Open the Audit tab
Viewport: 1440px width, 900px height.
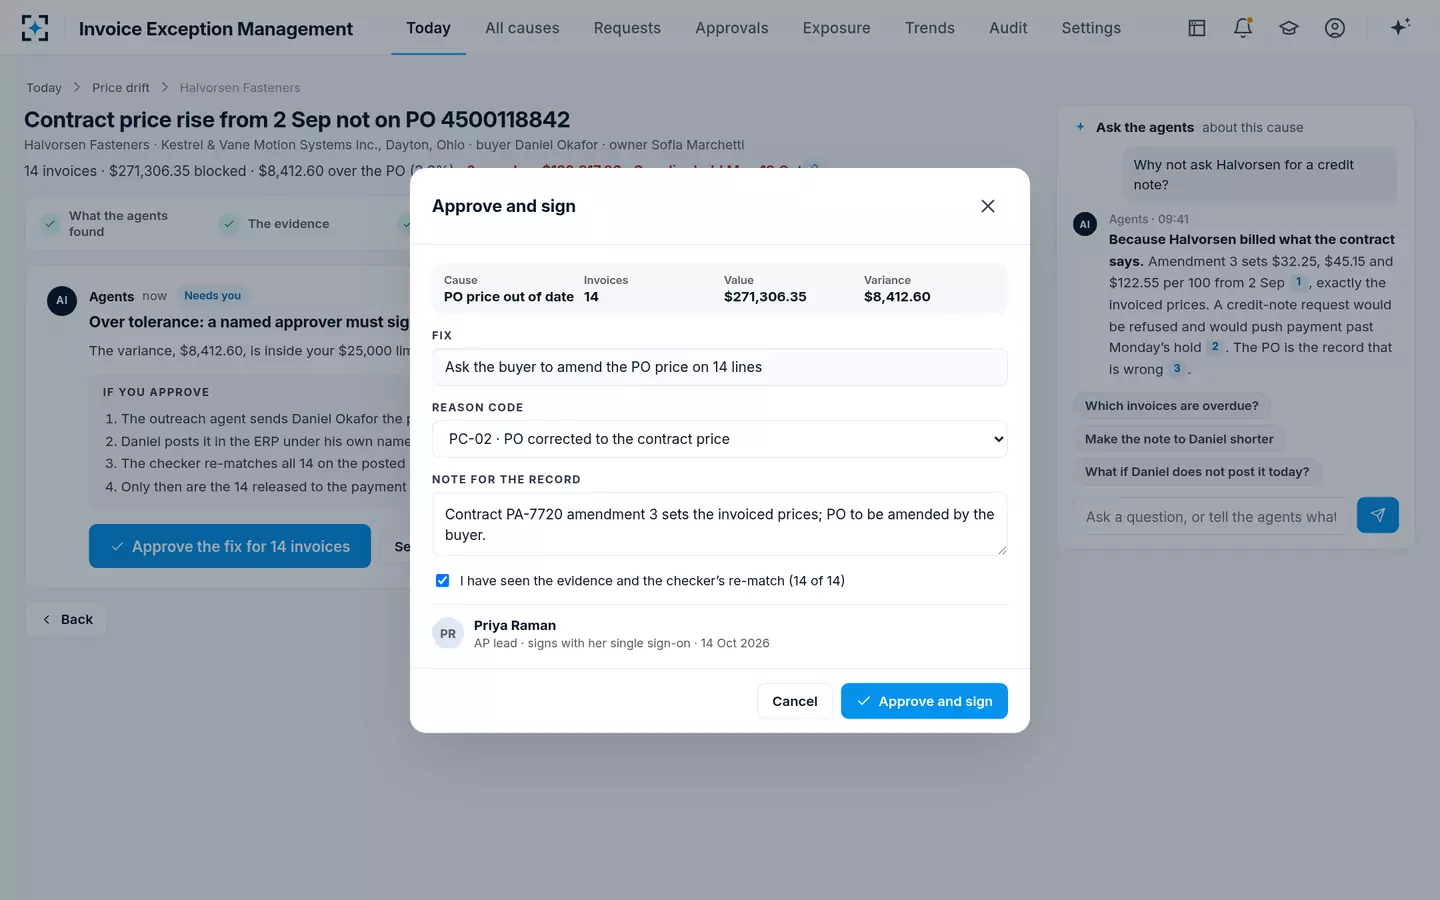[x=1008, y=28]
